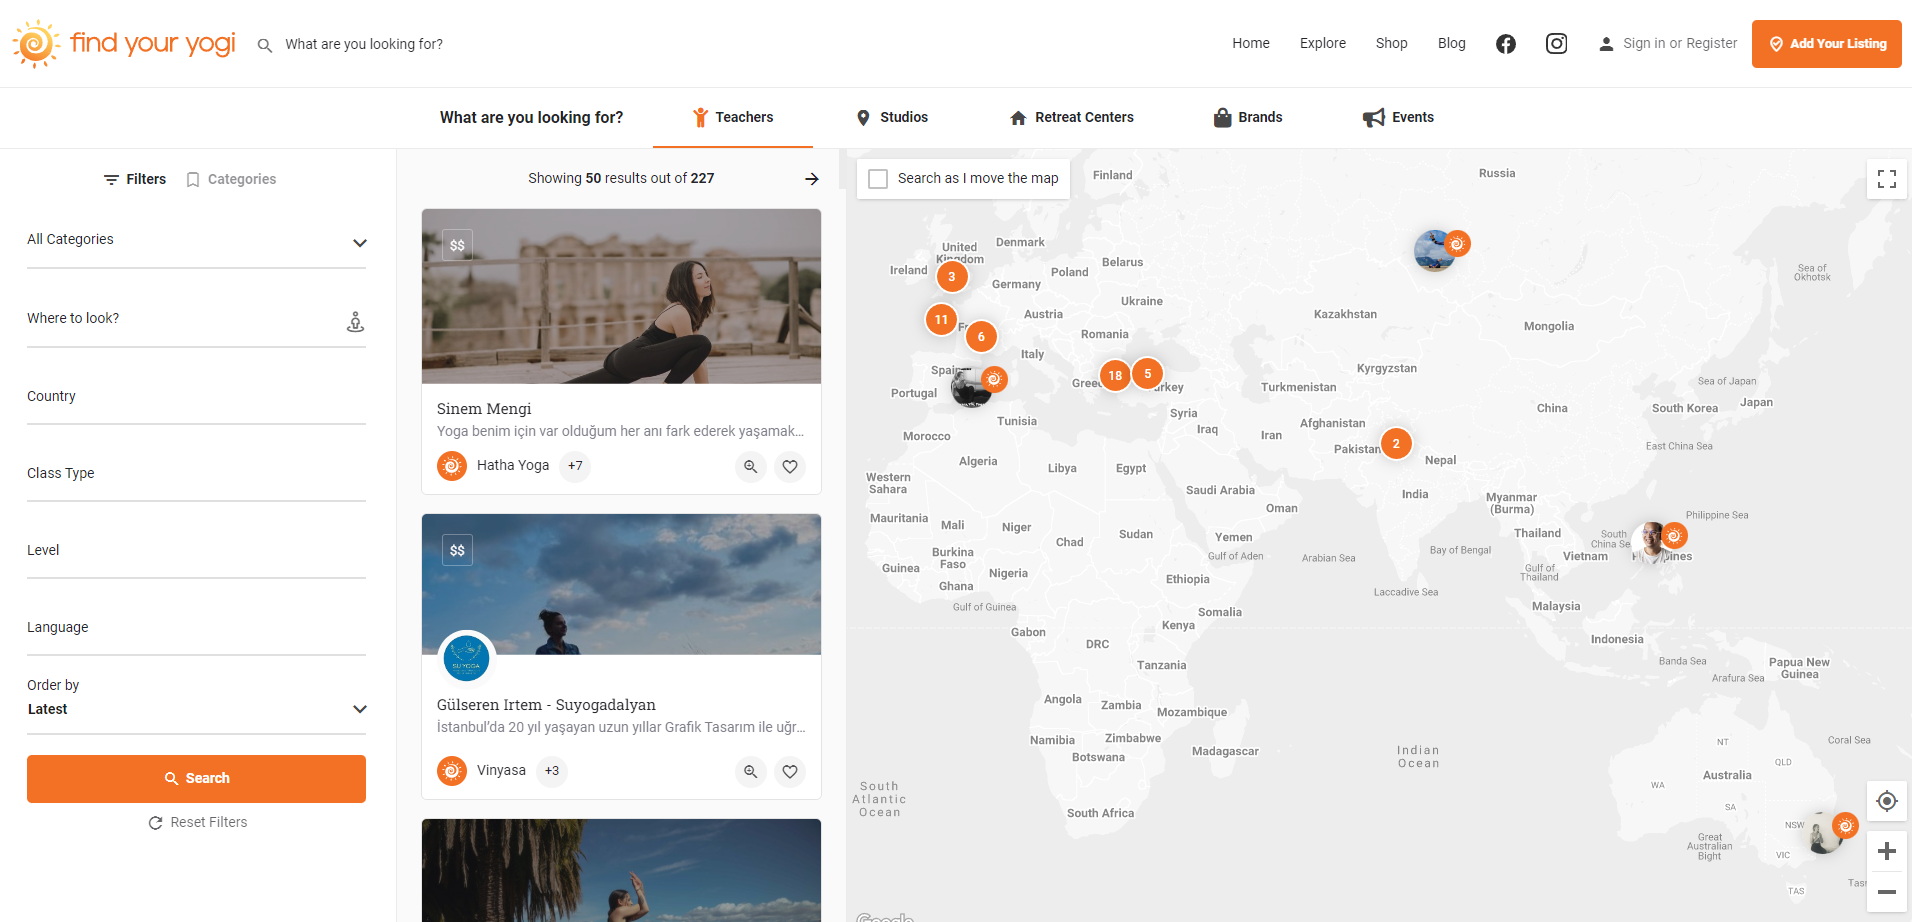This screenshot has height=922, width=1912.
Task: Click the $$ price badge on Sinem Mengi
Action: pos(457,246)
